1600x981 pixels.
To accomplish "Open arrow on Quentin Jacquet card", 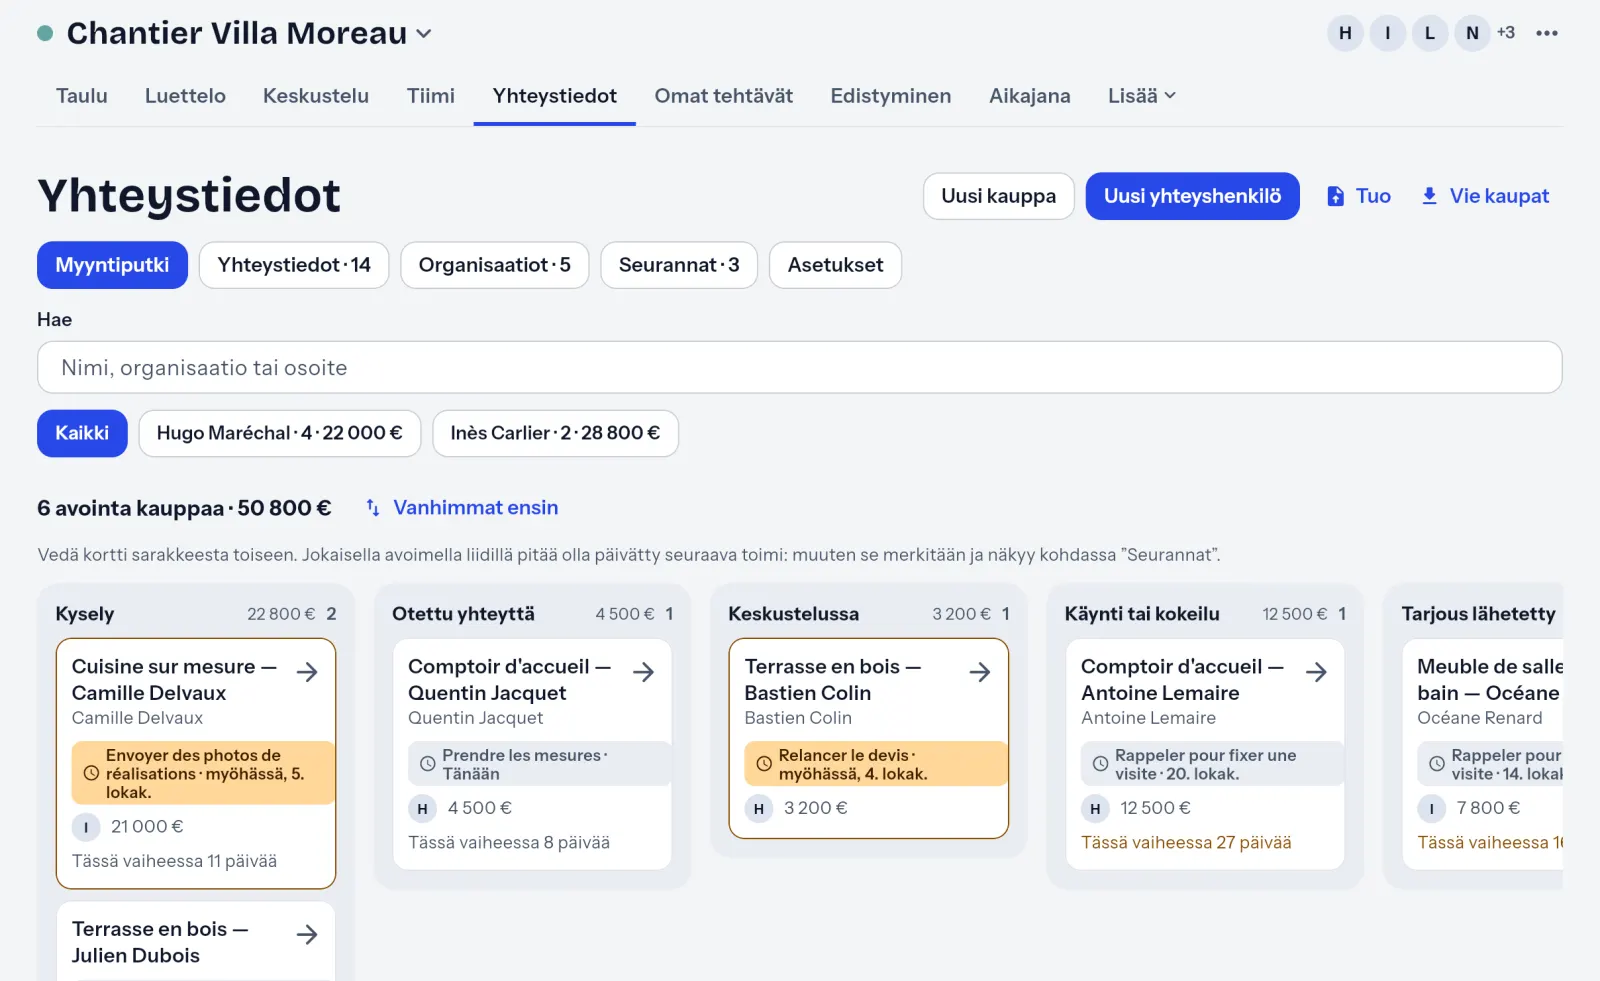I will (644, 672).
